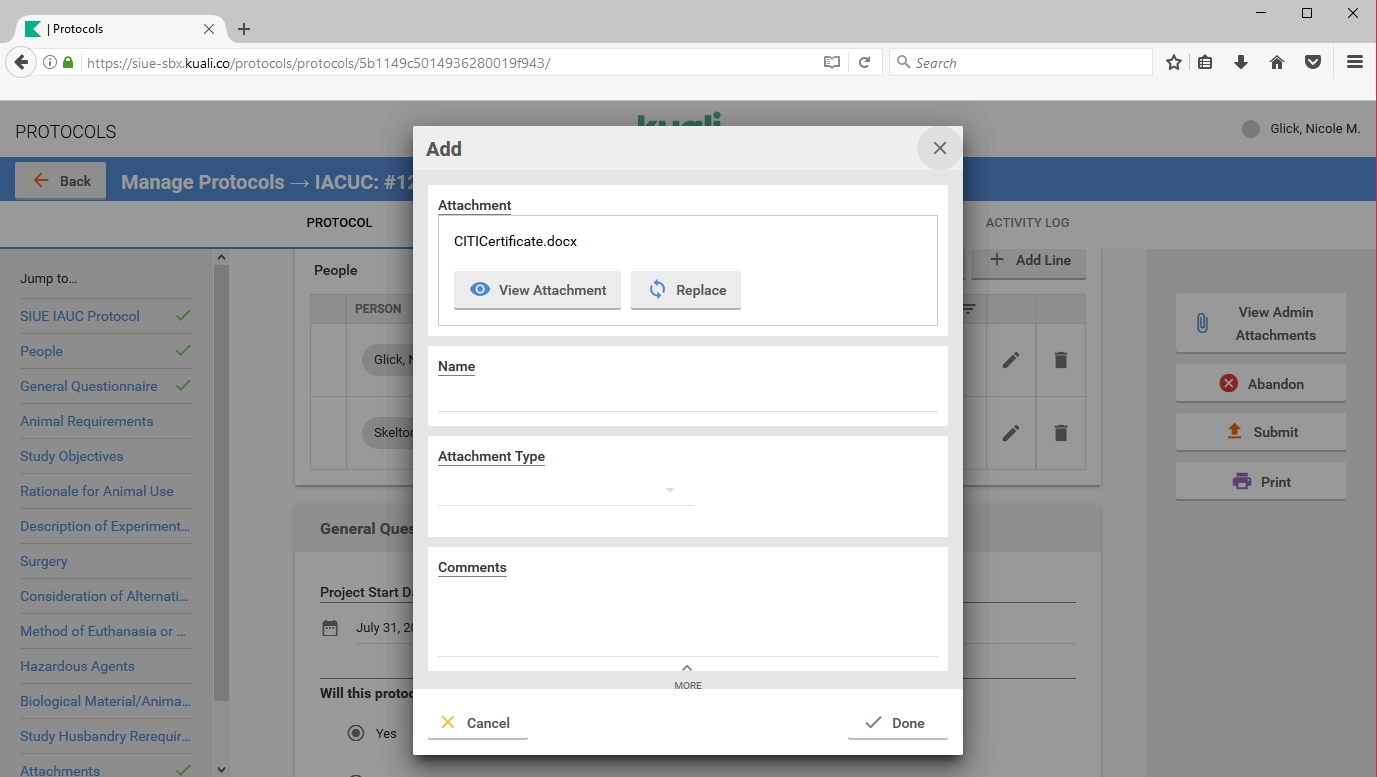The height and width of the screenshot is (777, 1377).
Task: Replace the CITICertificate.docx attachment
Action: [x=686, y=290]
